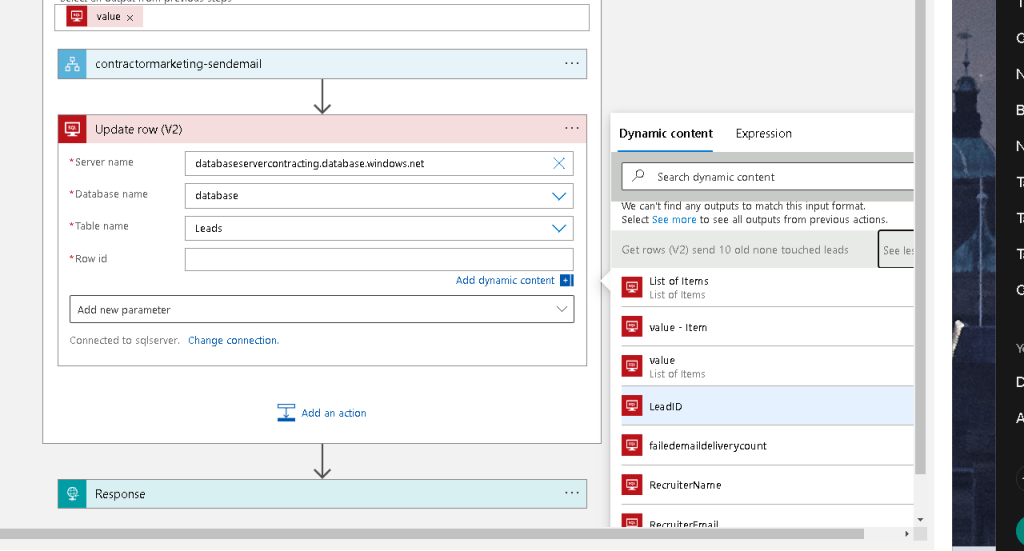Click the value - Item SQL icon
The image size is (1024, 551).
(632, 327)
